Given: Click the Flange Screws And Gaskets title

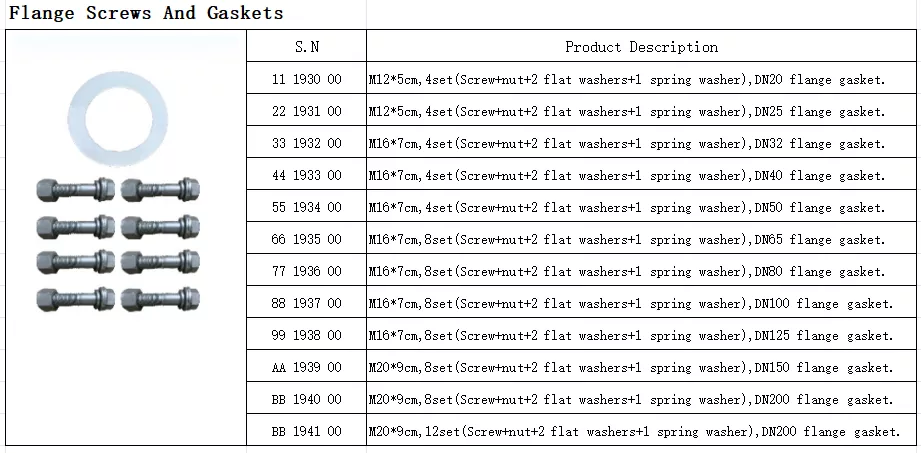Looking at the screenshot, I should 146,13.
